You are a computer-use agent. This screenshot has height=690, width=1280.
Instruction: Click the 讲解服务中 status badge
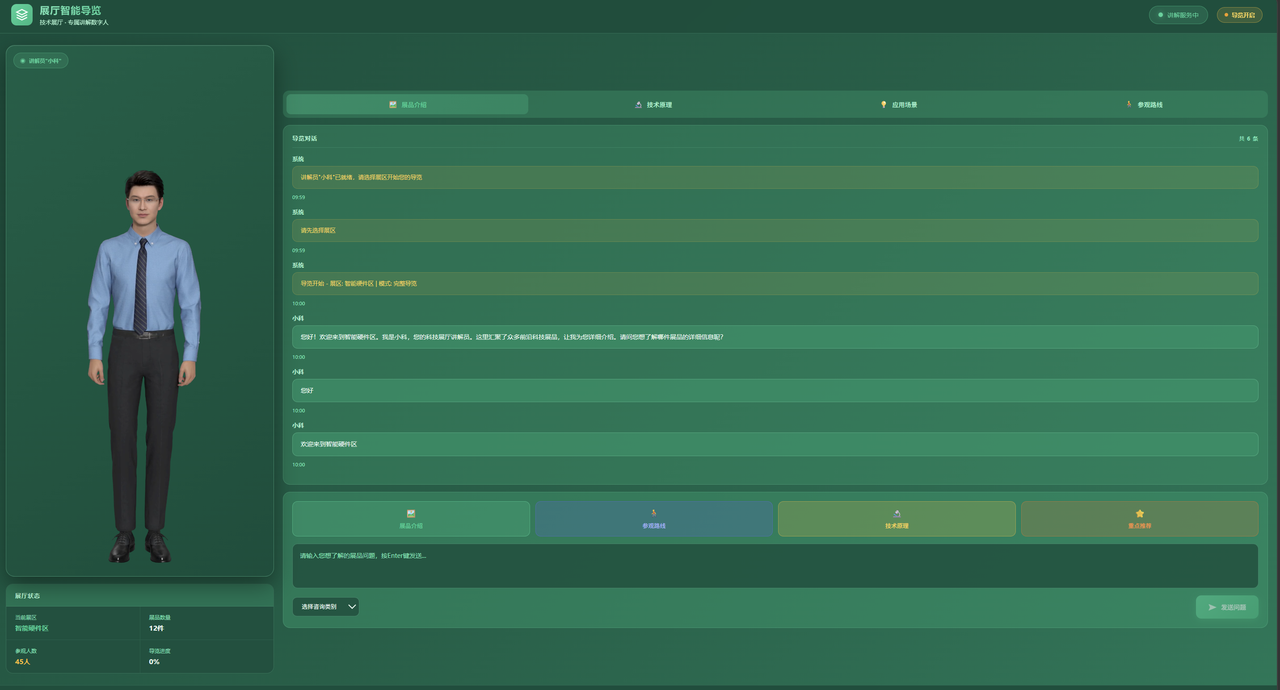(x=1178, y=15)
